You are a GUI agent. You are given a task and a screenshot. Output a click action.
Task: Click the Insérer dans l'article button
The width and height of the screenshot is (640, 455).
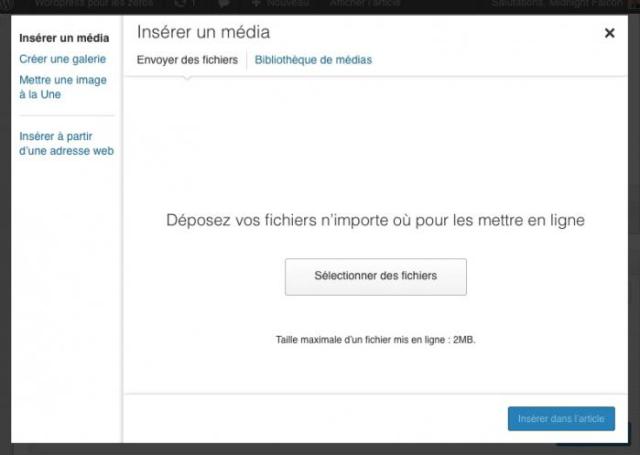560,419
